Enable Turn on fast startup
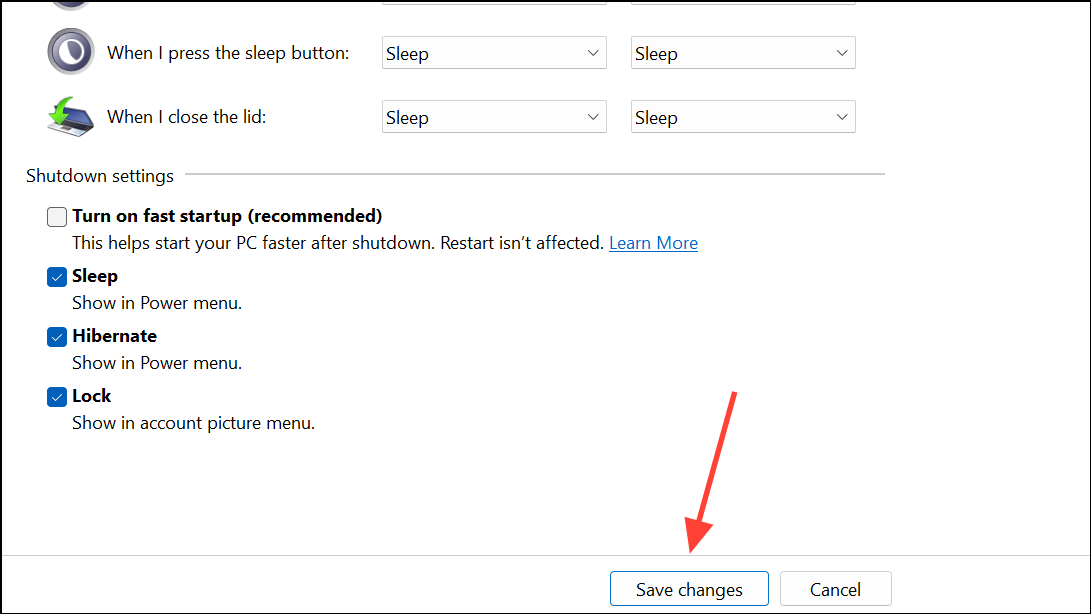Viewport: 1091px width, 614px height. (57, 216)
